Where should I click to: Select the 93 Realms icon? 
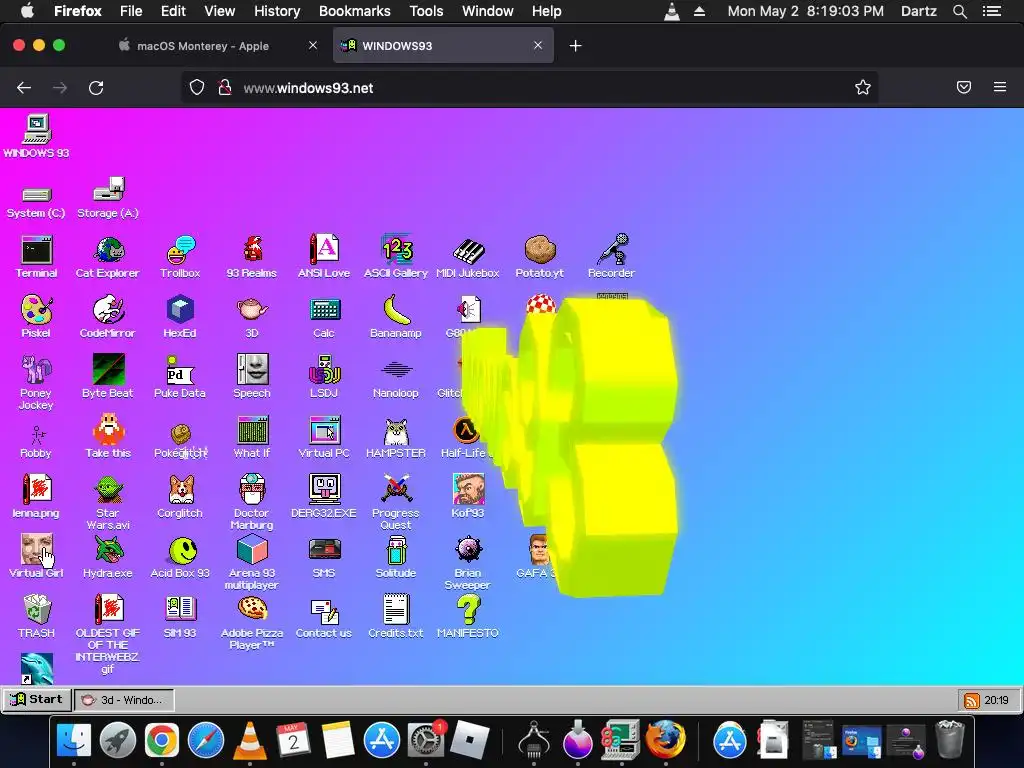tap(252, 257)
